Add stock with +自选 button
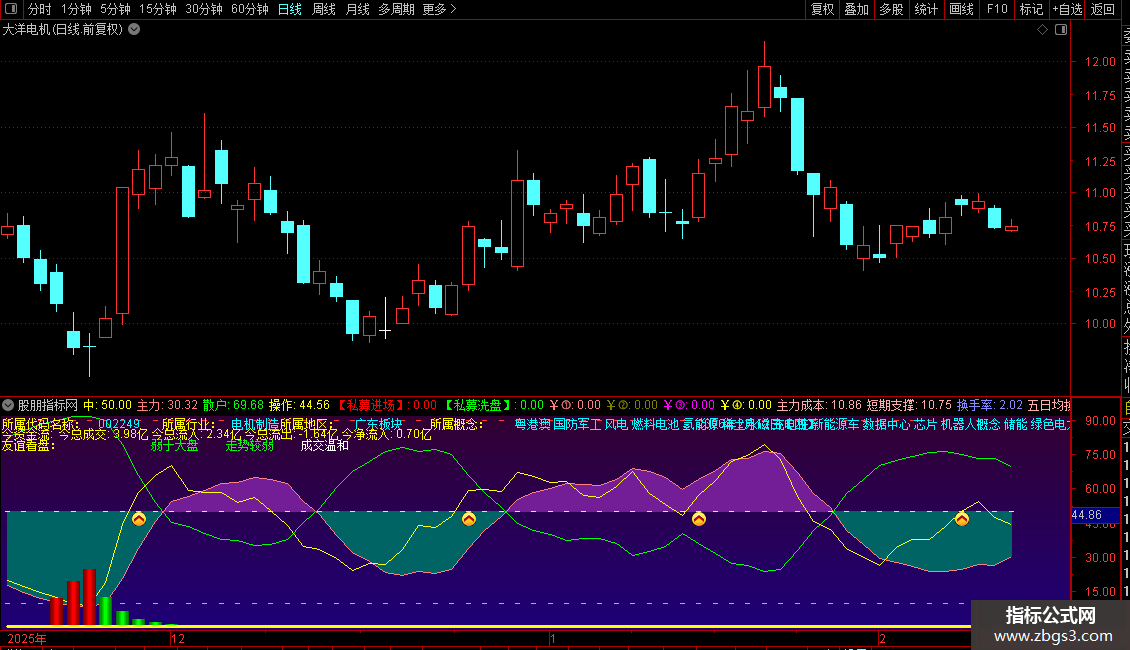The width and height of the screenshot is (1130, 650). (1067, 9)
